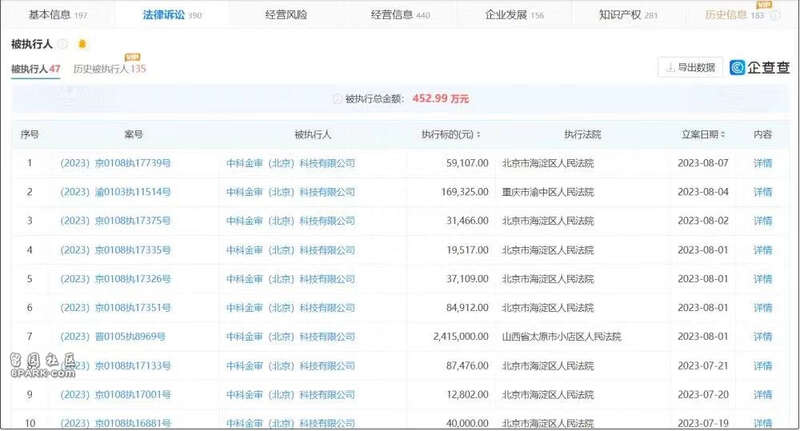800x431 pixels.
Task: Switch to the 法律诉讼 tab
Action: (x=172, y=15)
